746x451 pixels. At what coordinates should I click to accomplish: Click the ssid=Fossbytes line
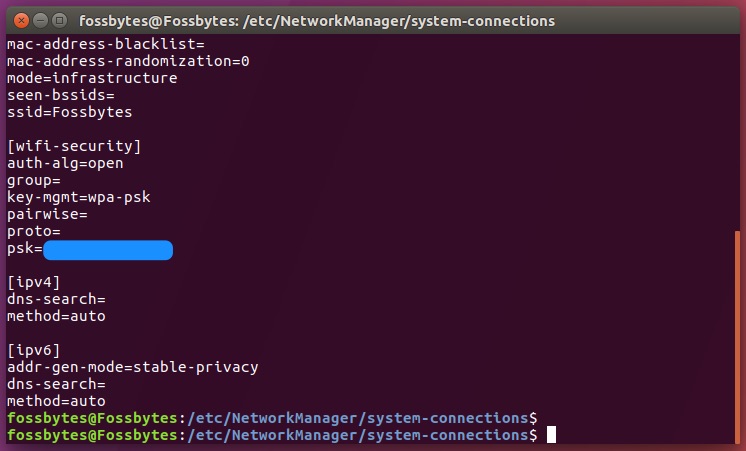pyautogui.click(x=69, y=112)
